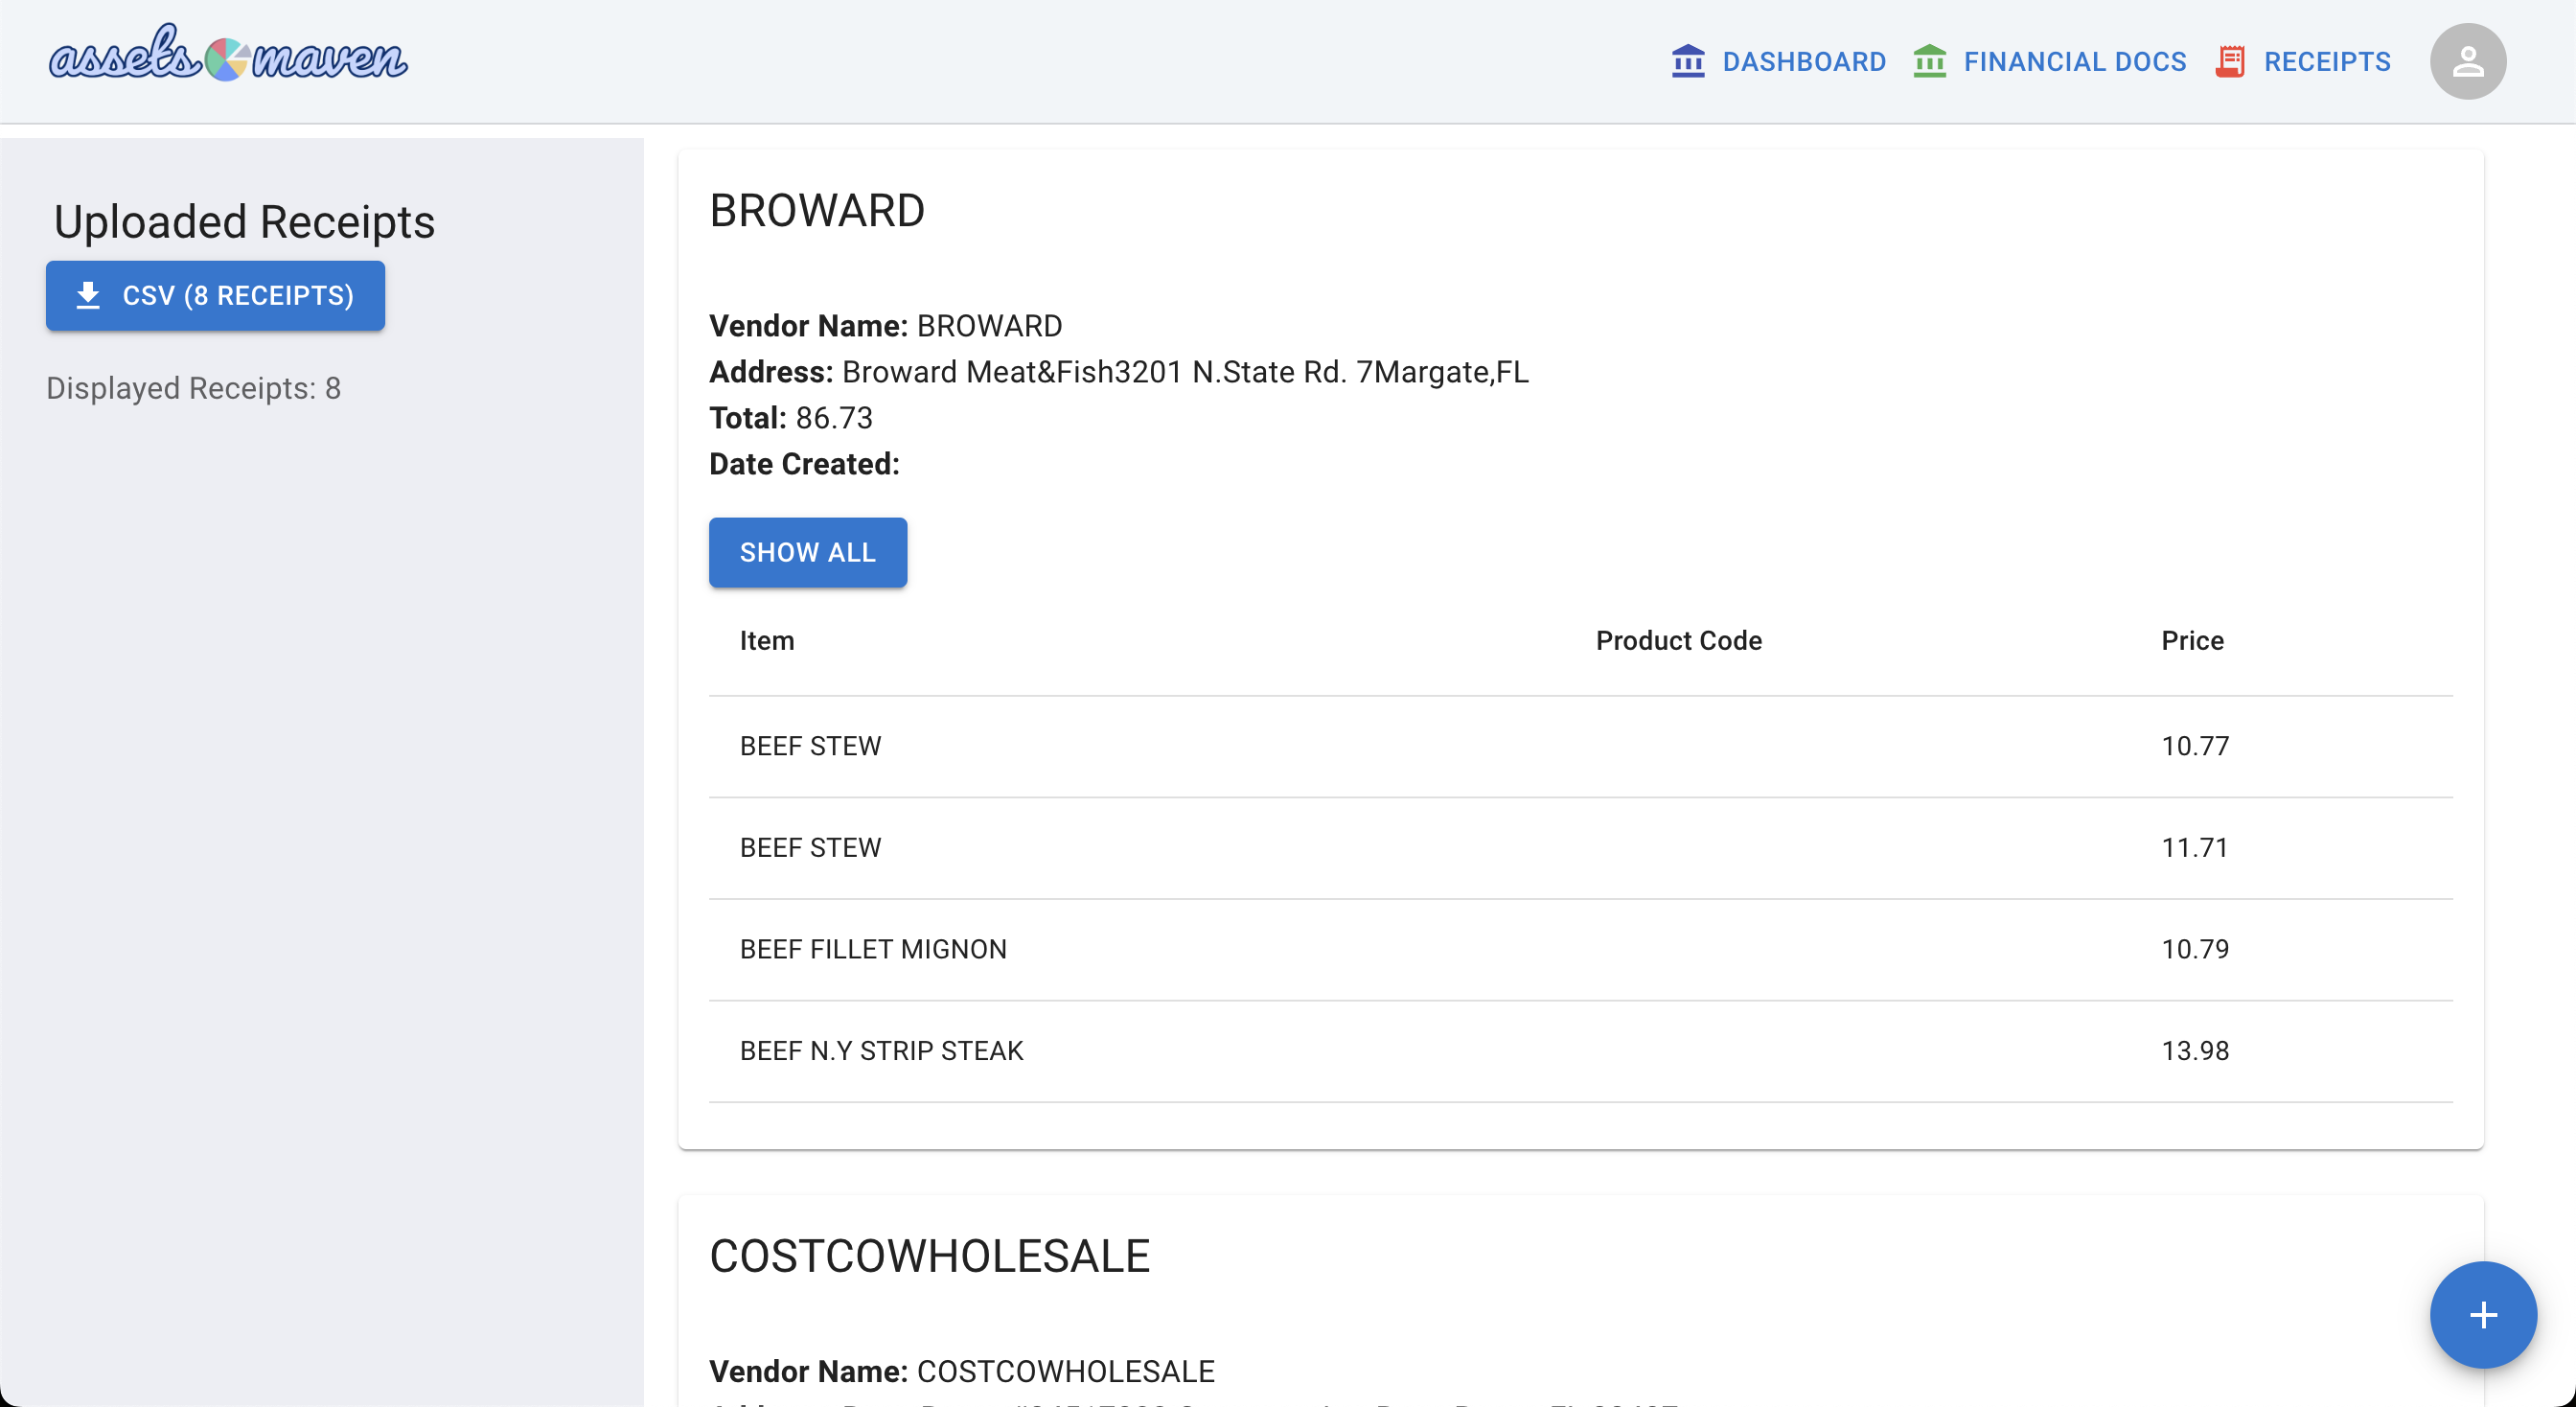
Task: Click the download icon on CSV button
Action: 88,295
